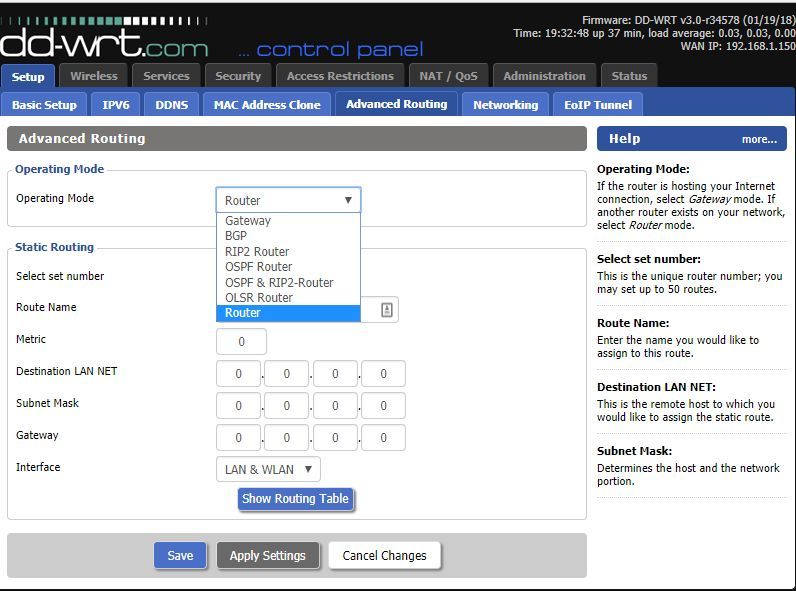The image size is (796, 591).
Task: Open the NAT / QoS tab
Action: [x=448, y=76]
